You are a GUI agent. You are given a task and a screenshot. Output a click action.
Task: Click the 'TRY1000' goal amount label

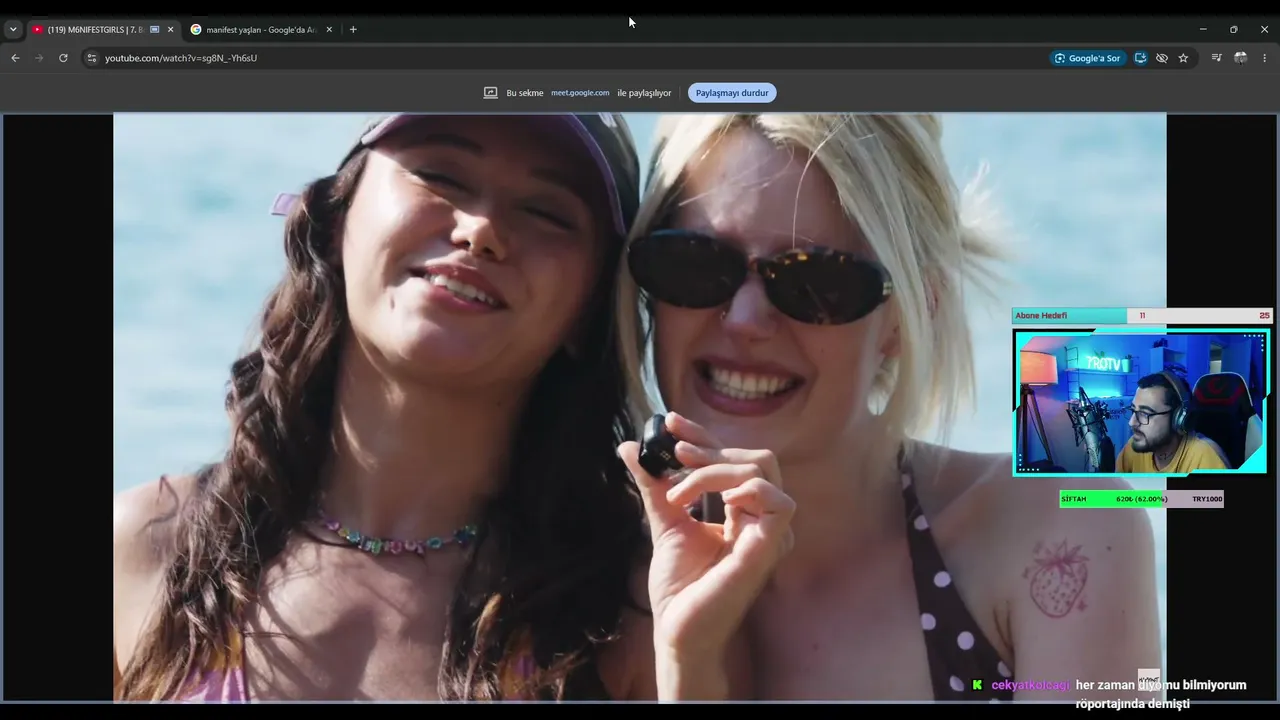coord(1207,499)
